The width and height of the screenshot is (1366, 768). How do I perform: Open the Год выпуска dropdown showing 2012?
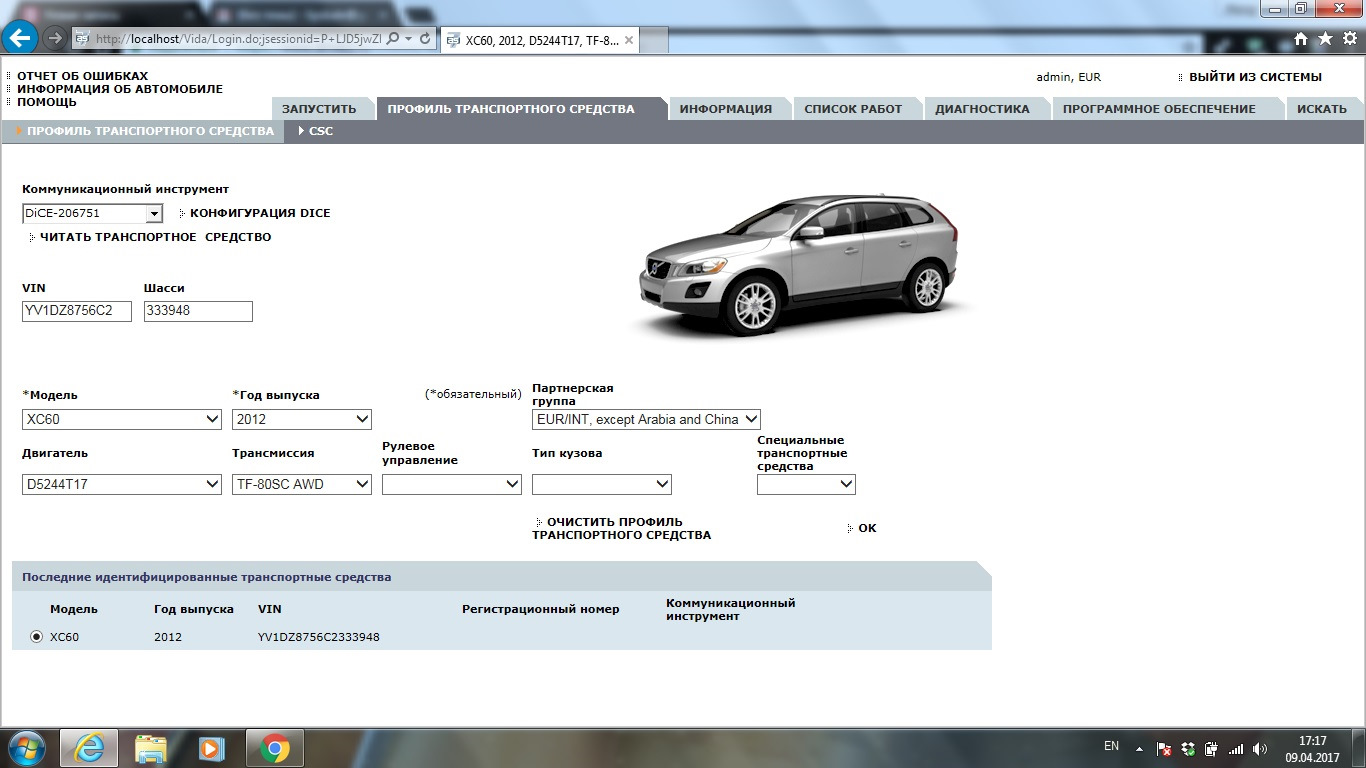click(302, 420)
